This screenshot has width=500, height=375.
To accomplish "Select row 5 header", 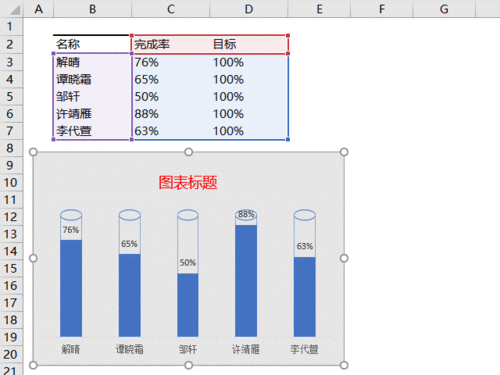I will point(10,97).
